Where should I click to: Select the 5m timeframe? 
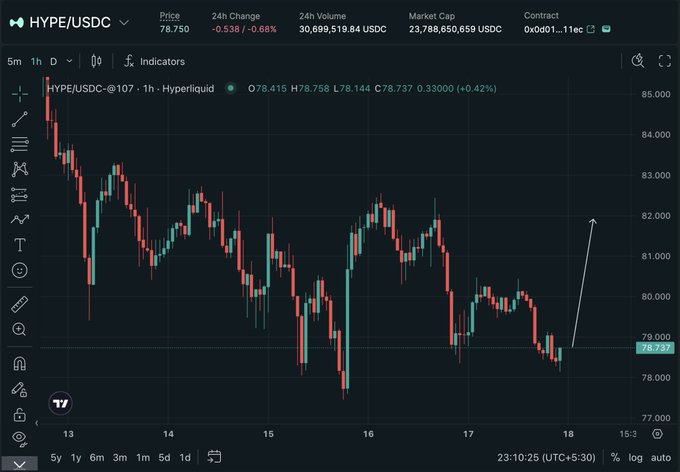pos(14,62)
